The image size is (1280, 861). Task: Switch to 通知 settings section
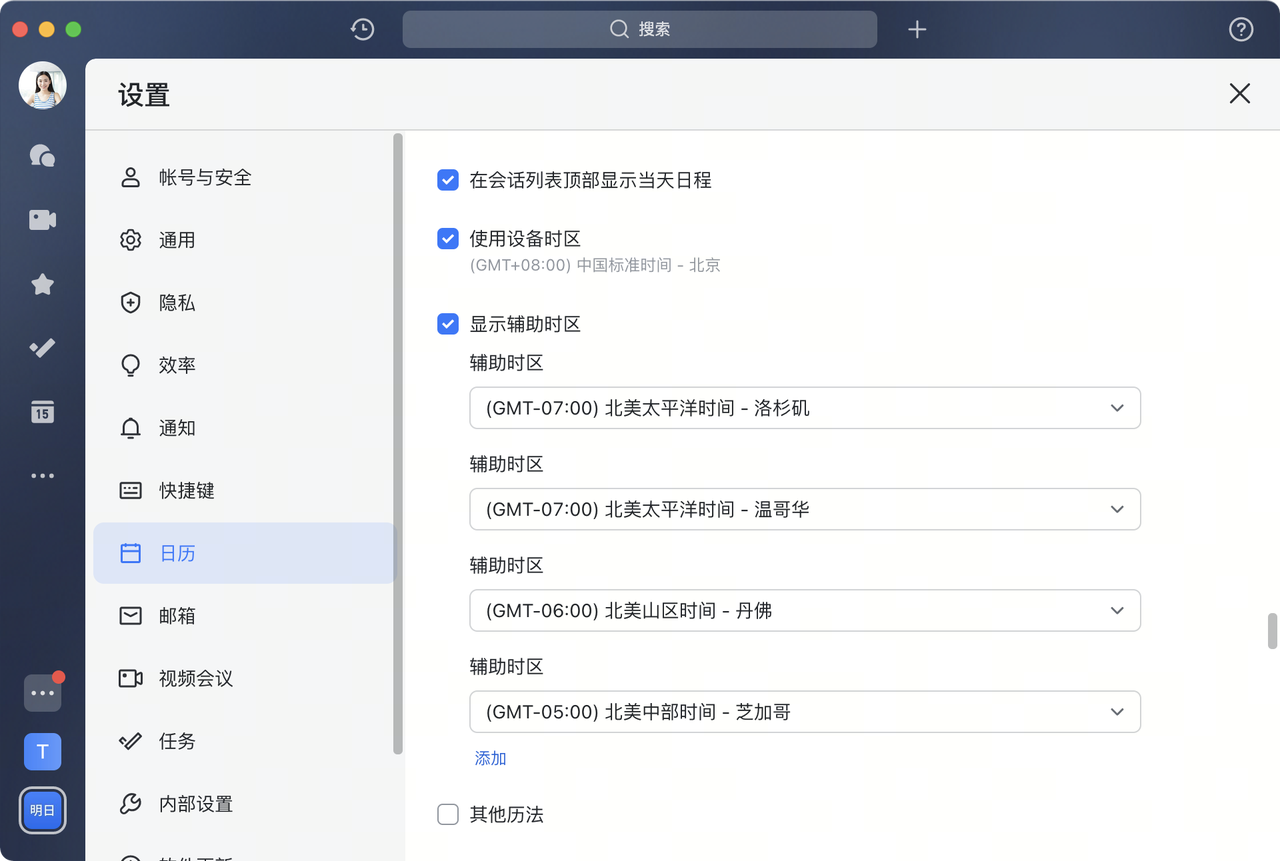click(x=177, y=428)
